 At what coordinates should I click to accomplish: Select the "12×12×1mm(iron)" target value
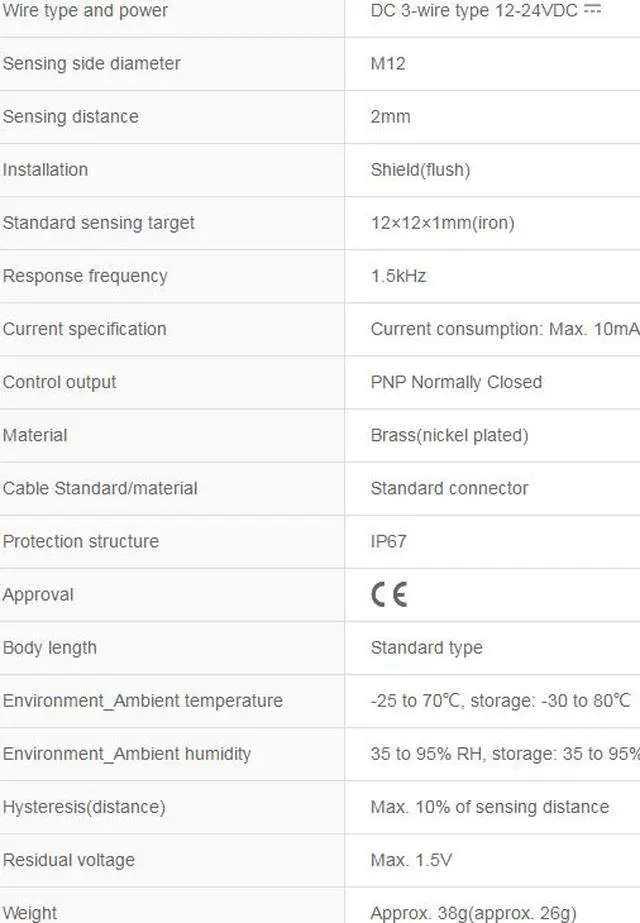point(442,223)
